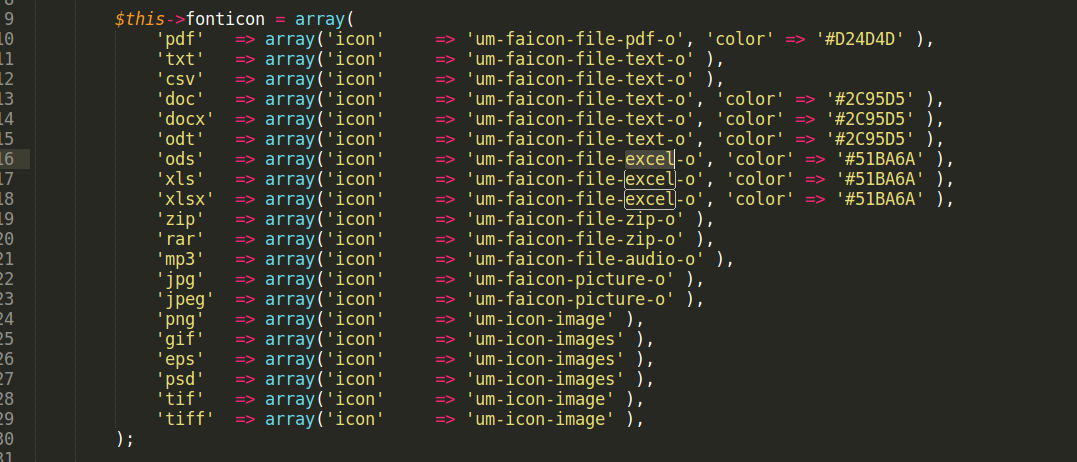Click the outlined 'excel' on the 'xls' line
The height and width of the screenshot is (462, 1077).
[x=649, y=179]
